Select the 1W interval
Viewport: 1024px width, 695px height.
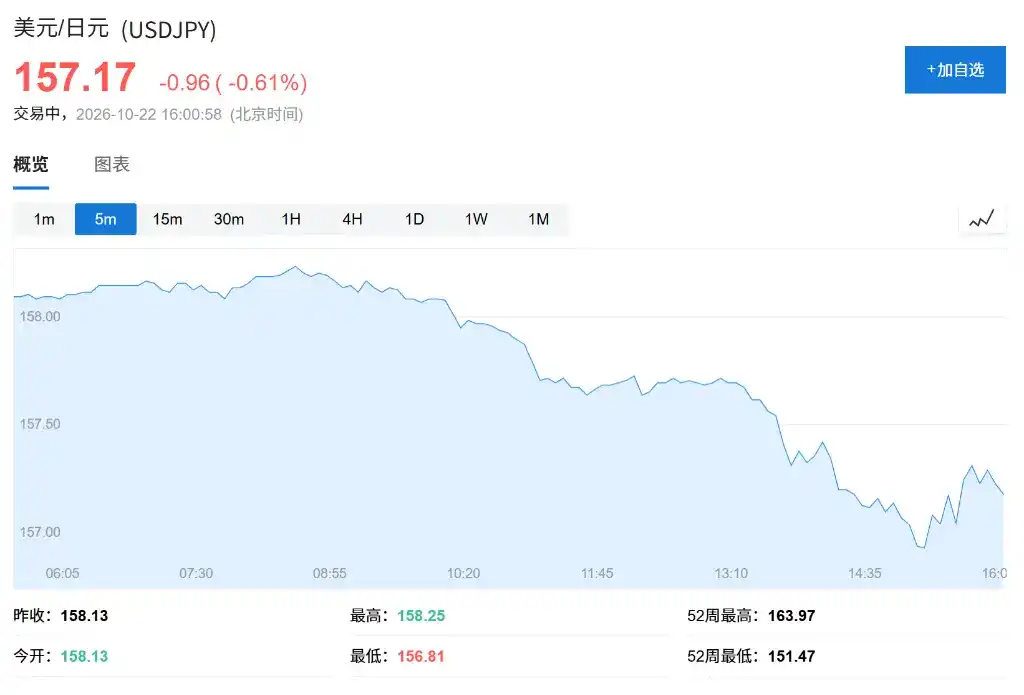tap(476, 219)
